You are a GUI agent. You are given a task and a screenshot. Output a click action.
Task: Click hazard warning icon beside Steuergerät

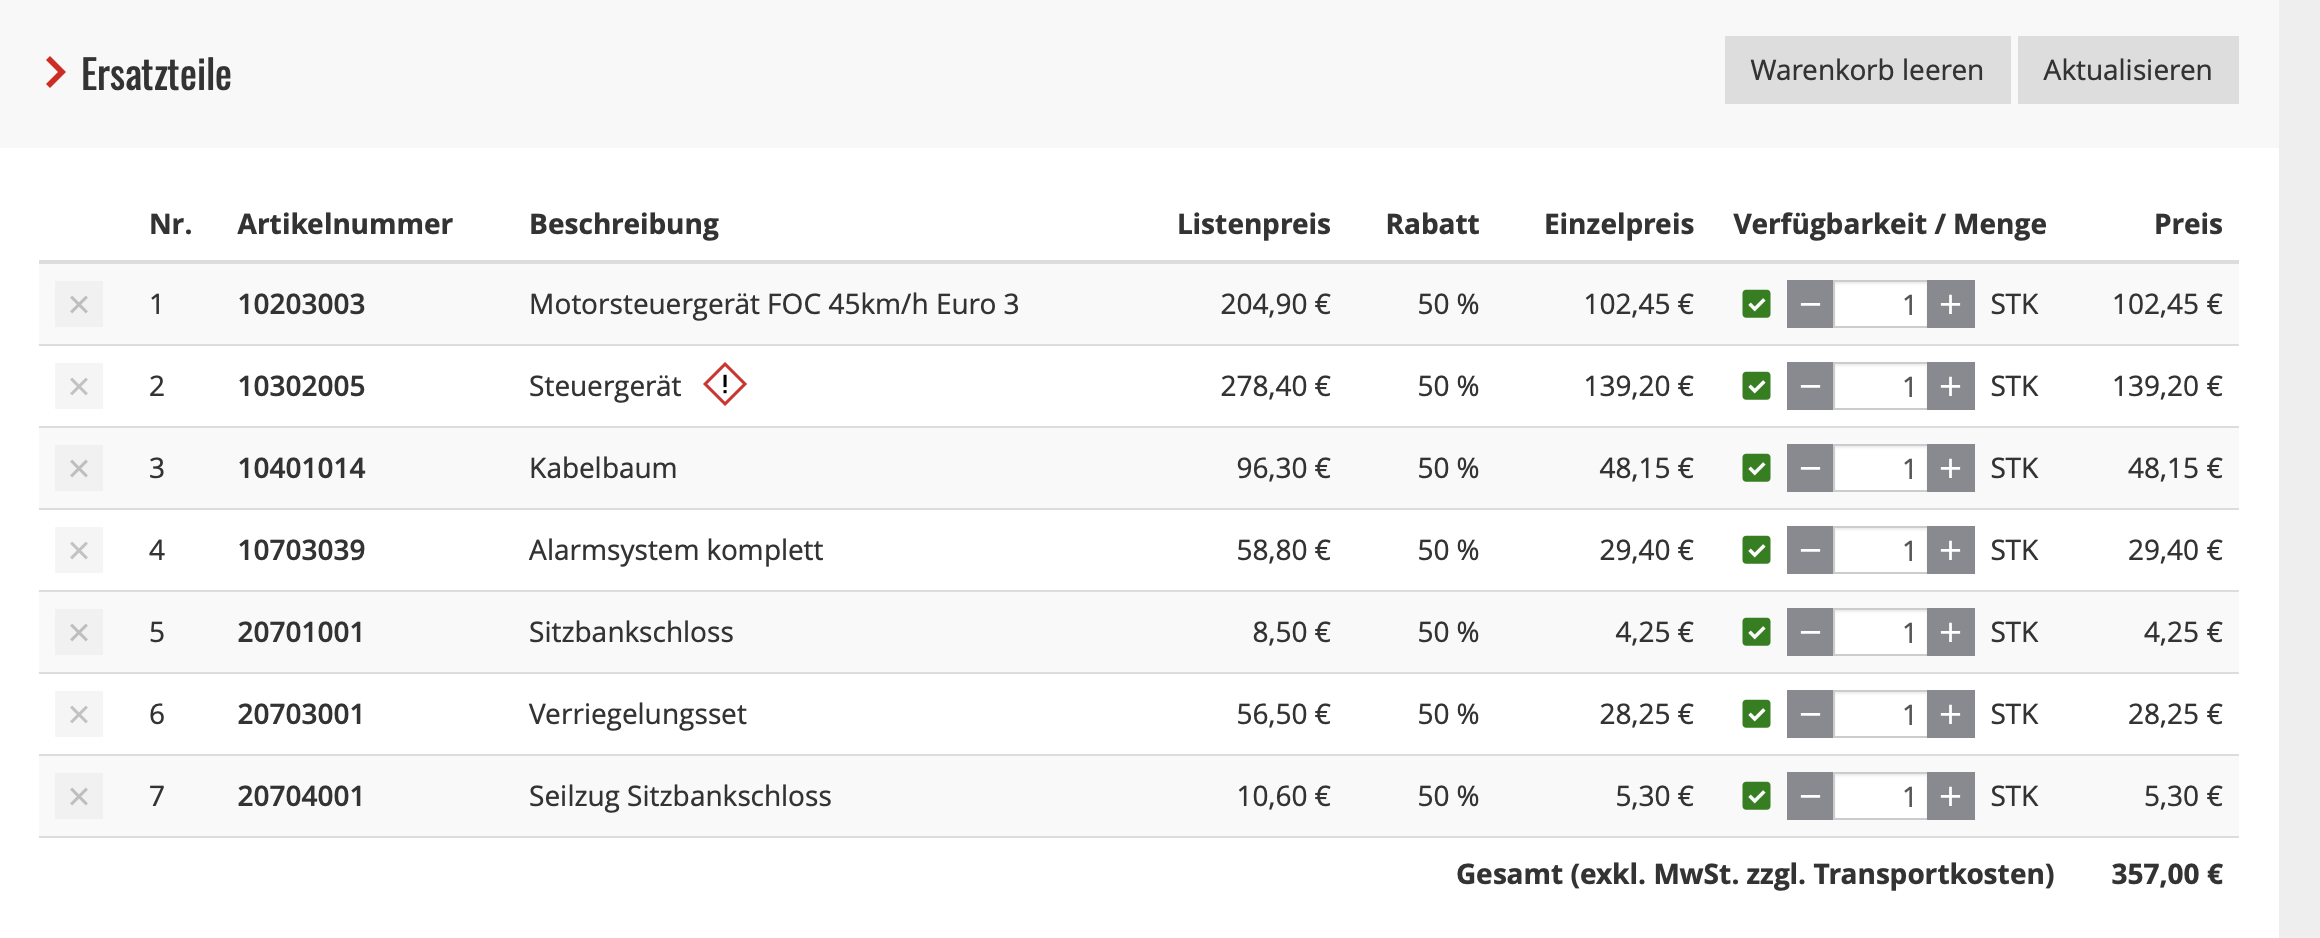(x=725, y=385)
